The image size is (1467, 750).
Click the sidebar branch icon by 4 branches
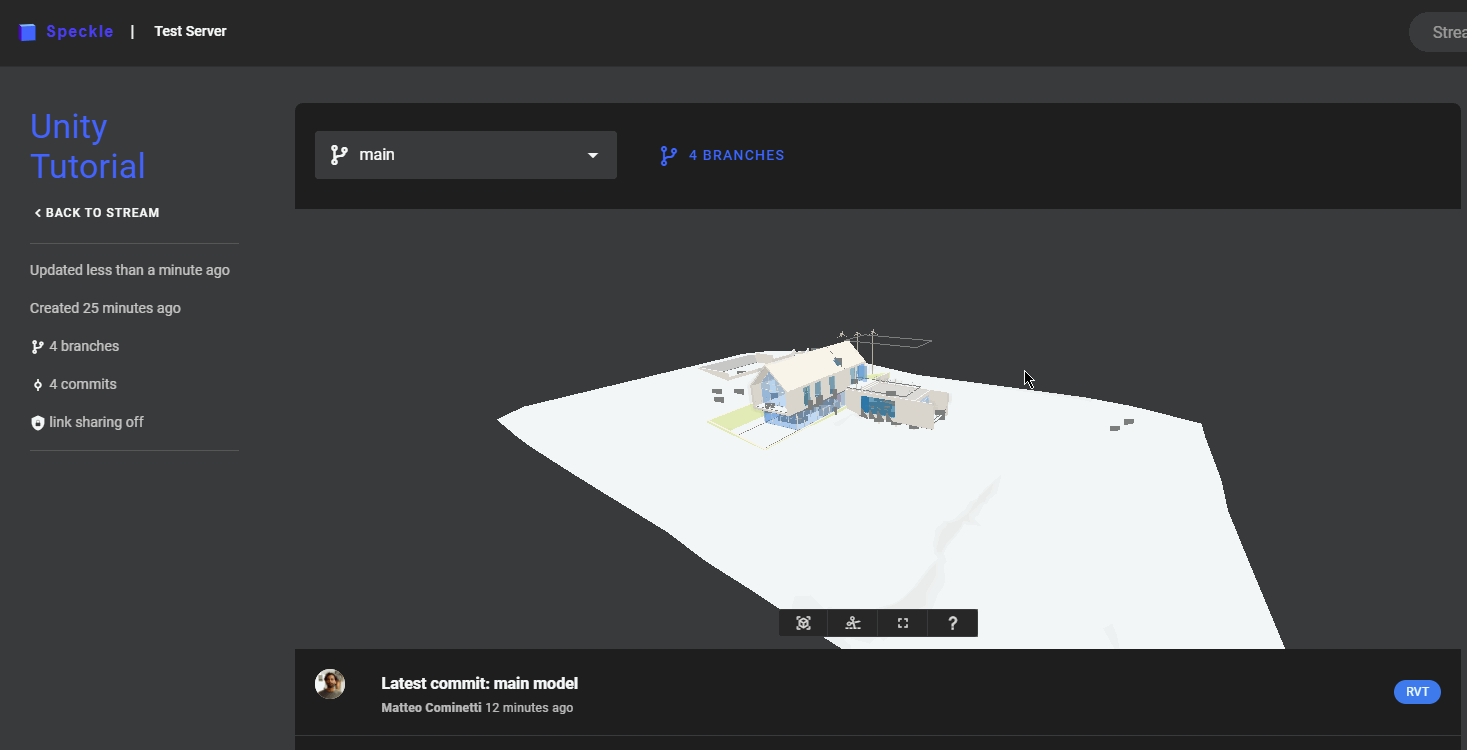[38, 347]
